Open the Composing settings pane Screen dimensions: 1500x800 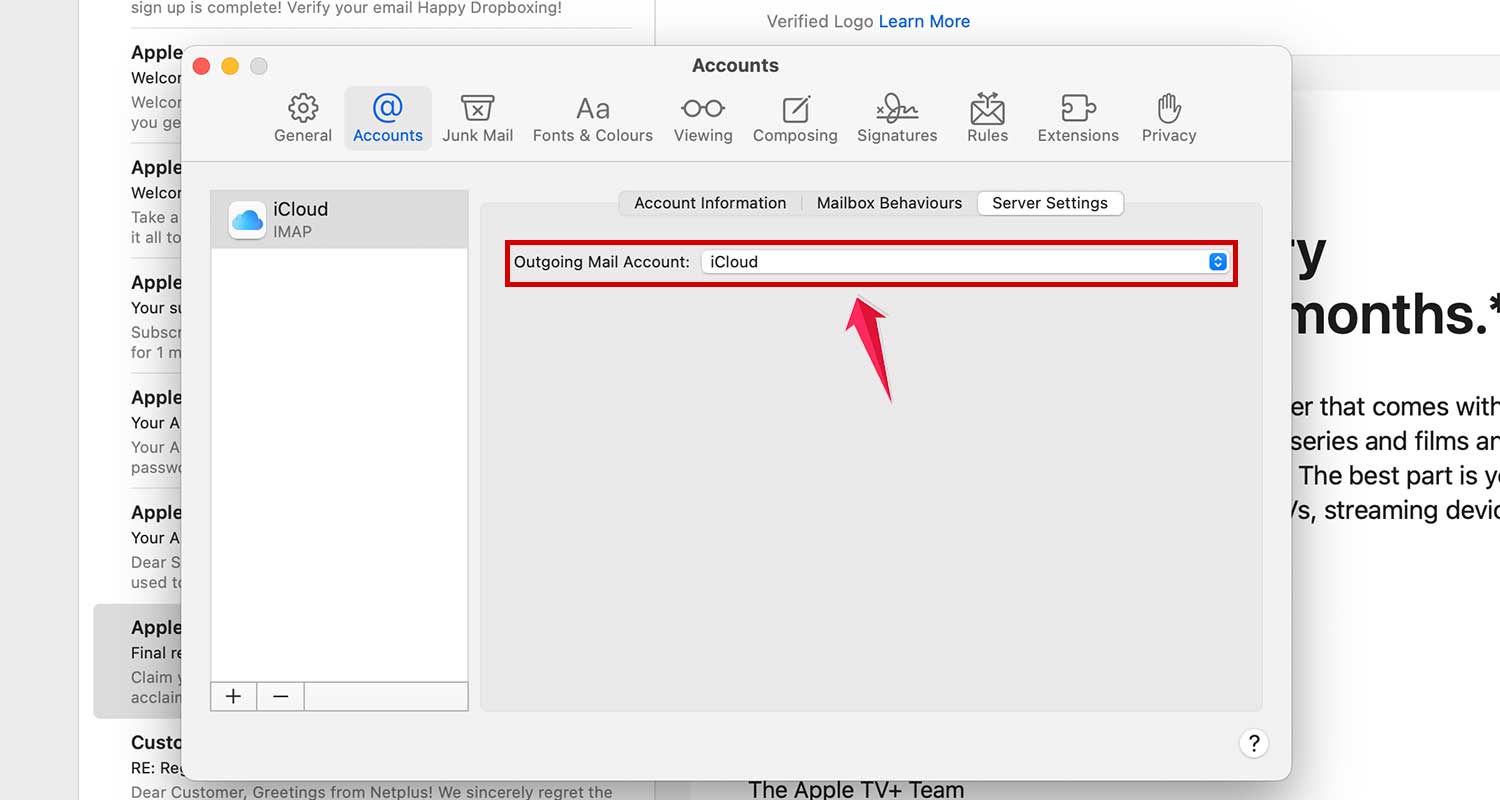point(795,117)
